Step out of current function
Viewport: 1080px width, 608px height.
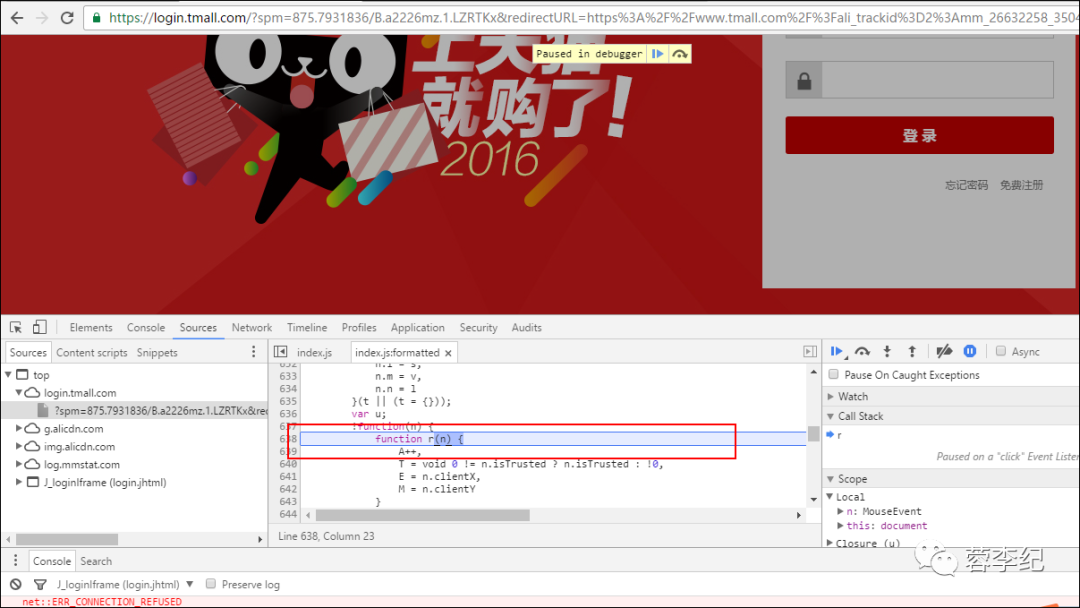coord(912,351)
